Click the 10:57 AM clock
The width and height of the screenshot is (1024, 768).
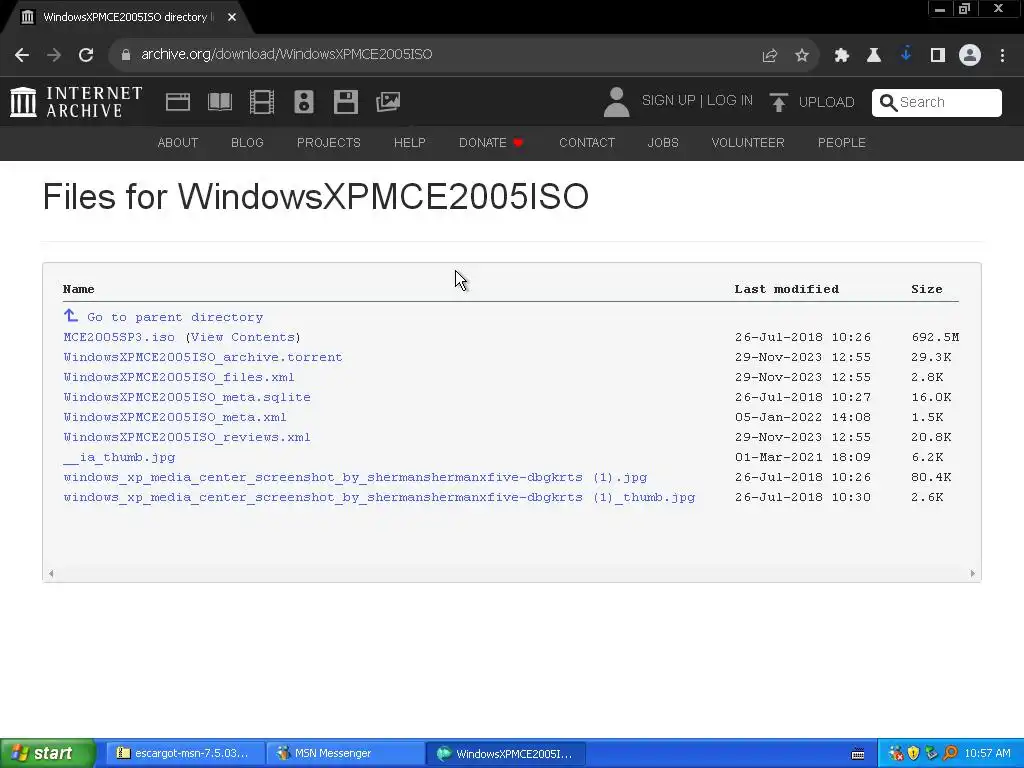pos(987,754)
